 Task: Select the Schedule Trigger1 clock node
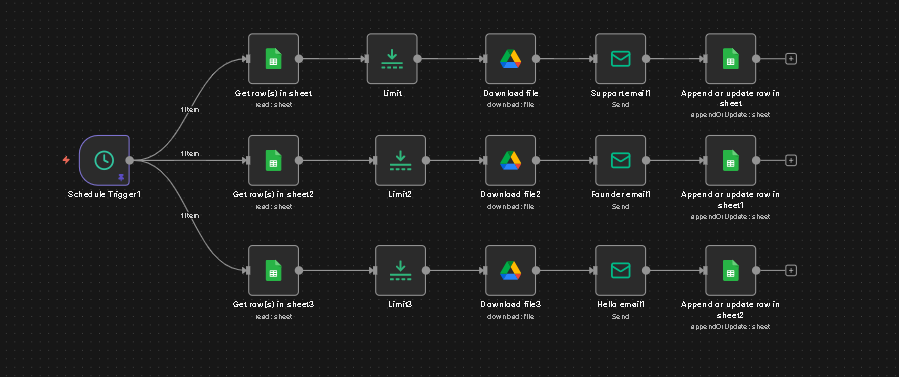coord(104,160)
